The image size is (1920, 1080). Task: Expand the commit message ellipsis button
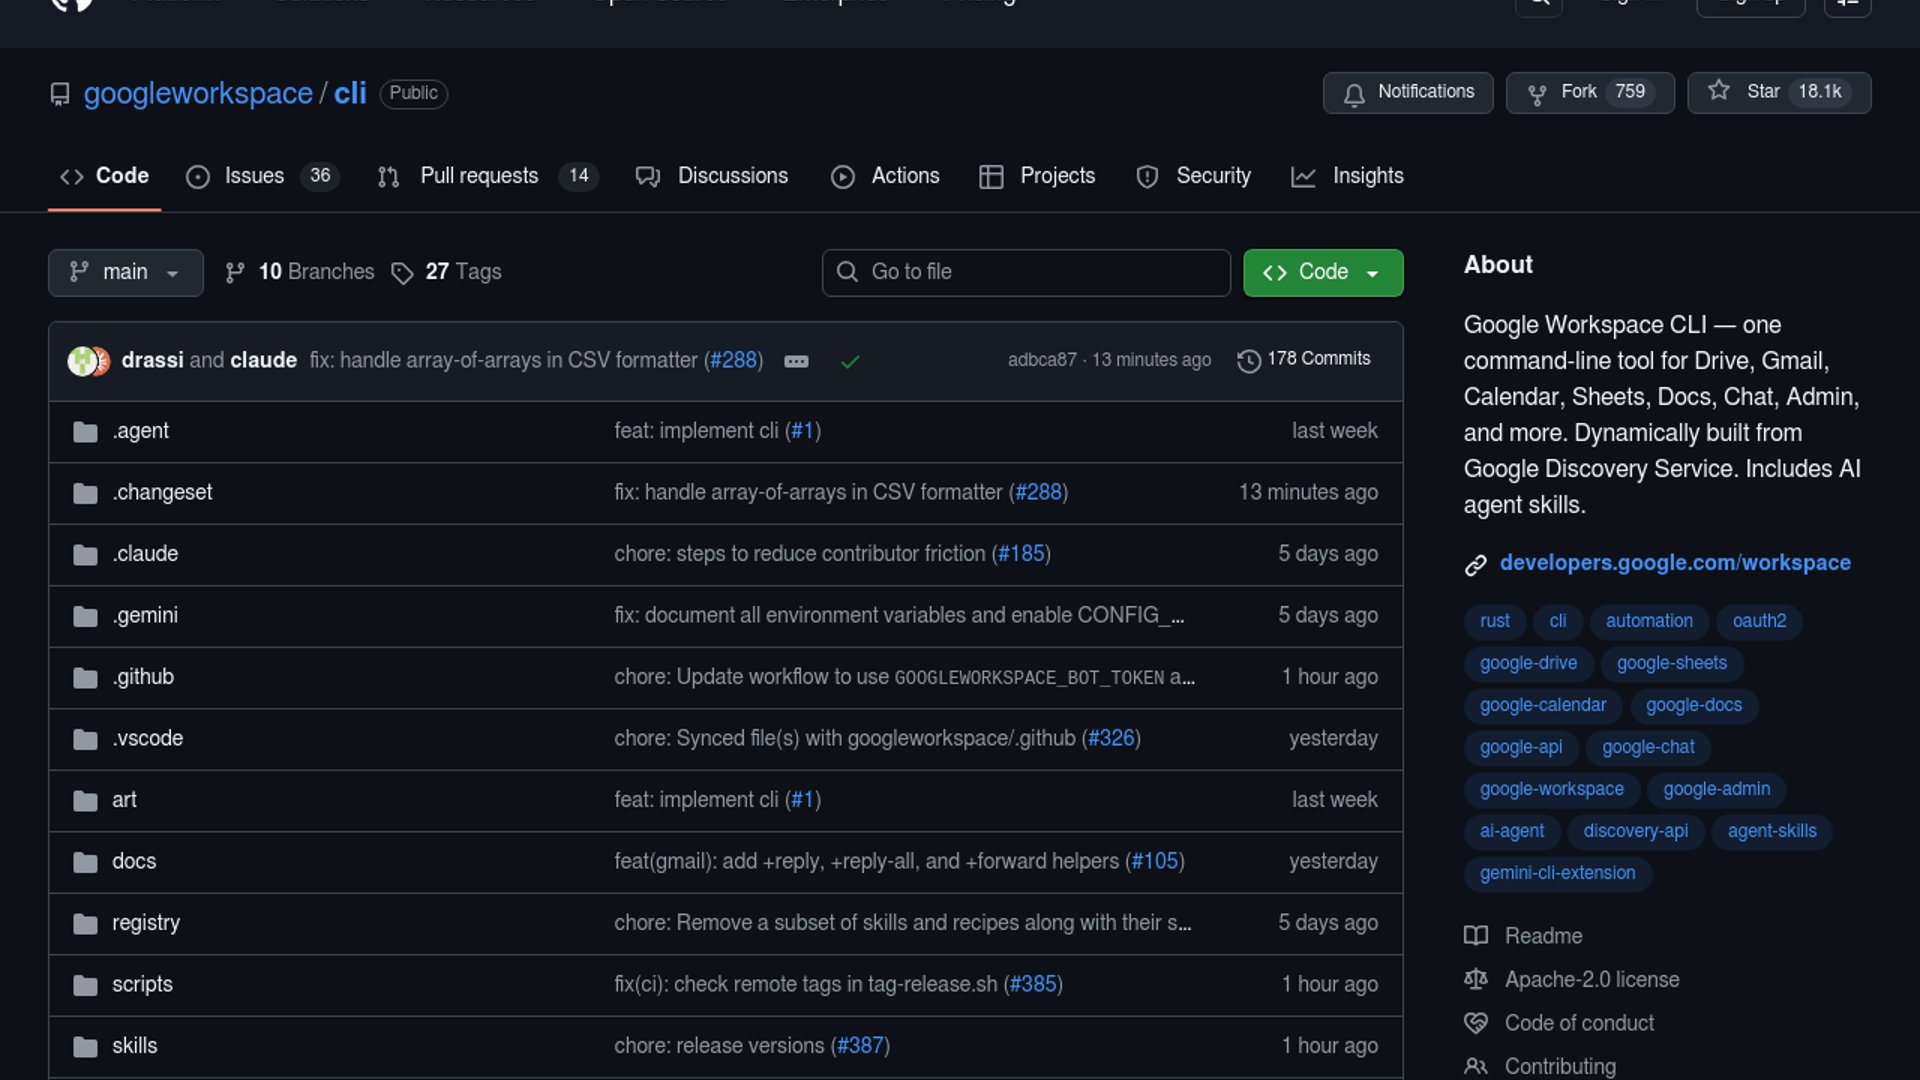(796, 361)
